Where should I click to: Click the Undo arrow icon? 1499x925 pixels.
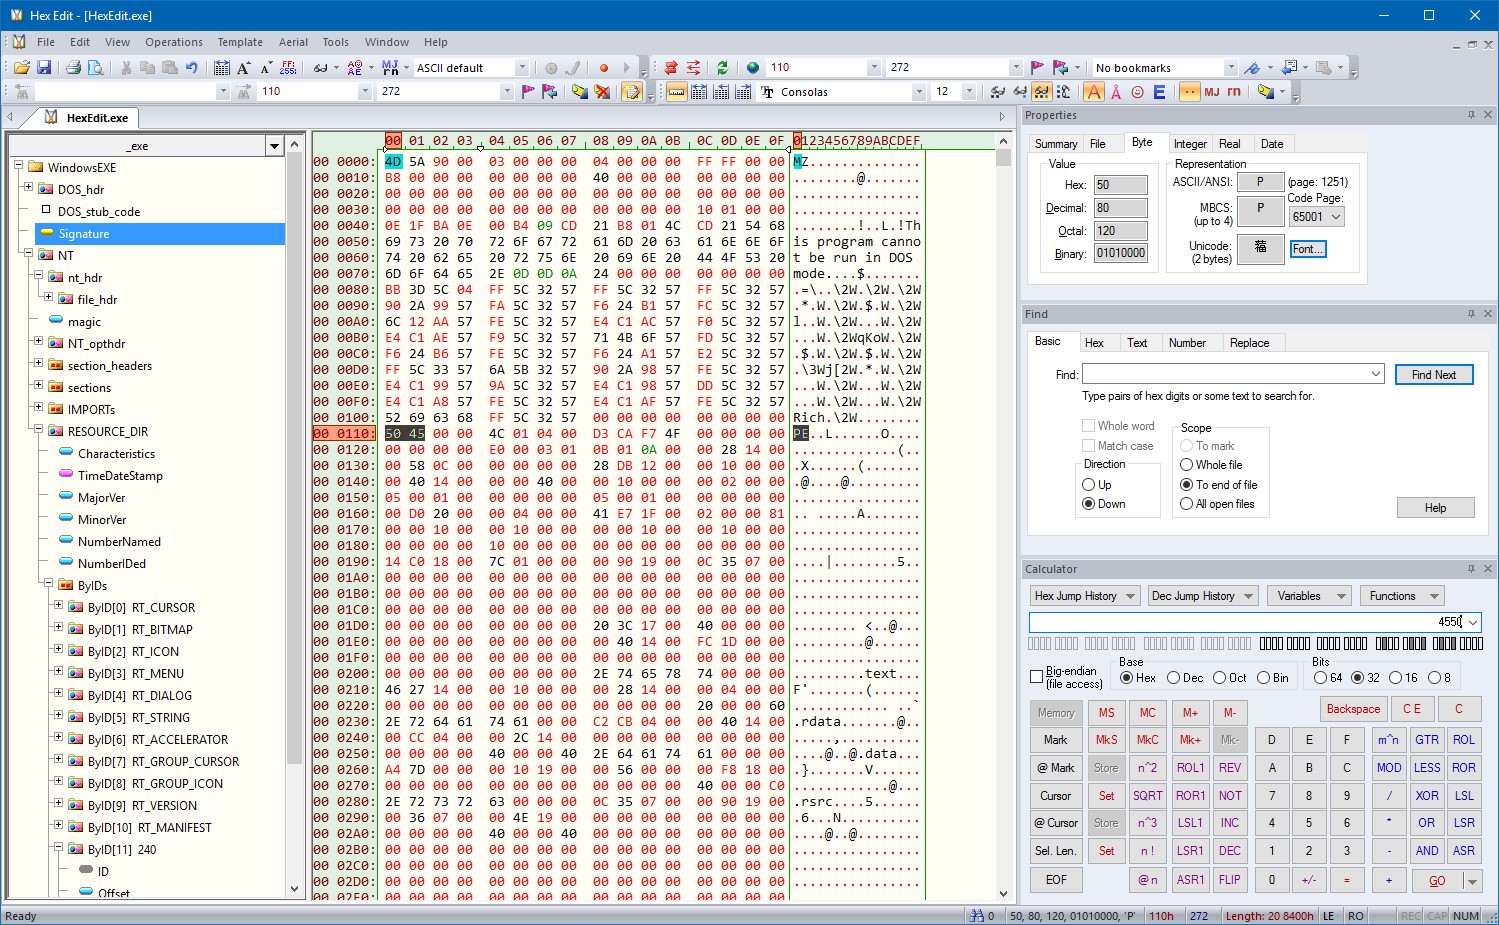pyautogui.click(x=191, y=68)
